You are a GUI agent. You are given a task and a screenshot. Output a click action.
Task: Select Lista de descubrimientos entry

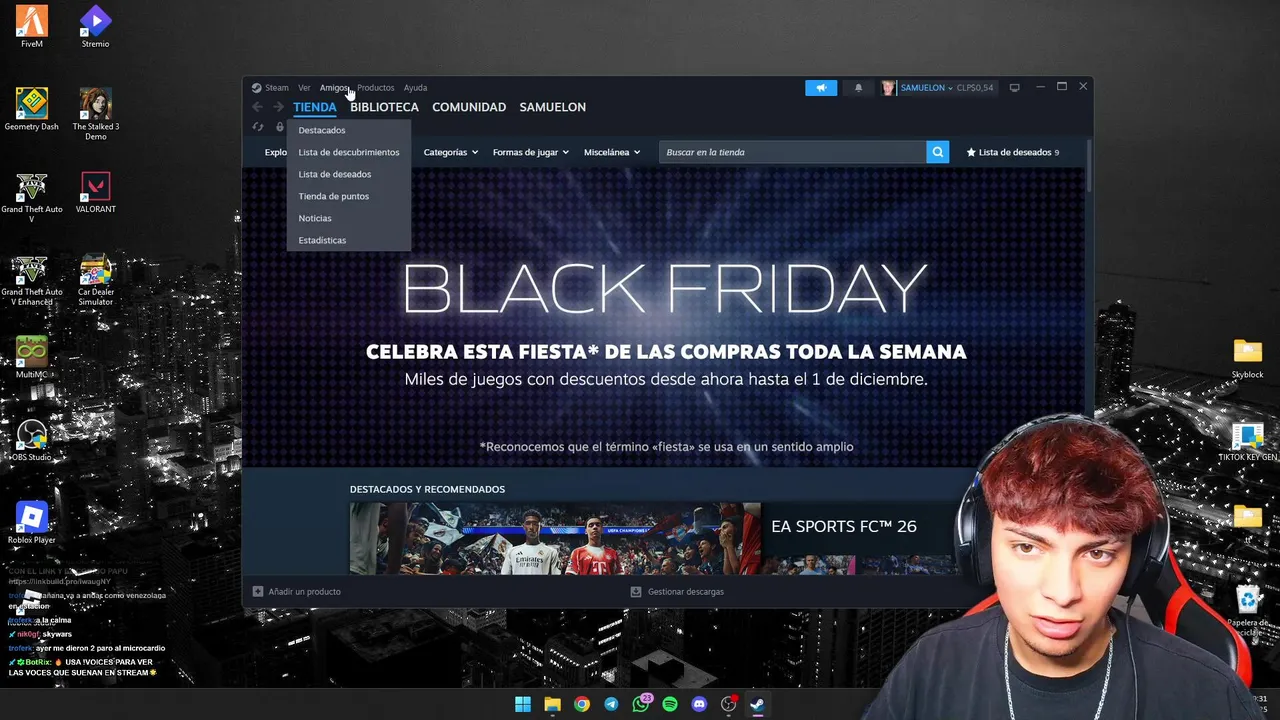click(x=348, y=152)
